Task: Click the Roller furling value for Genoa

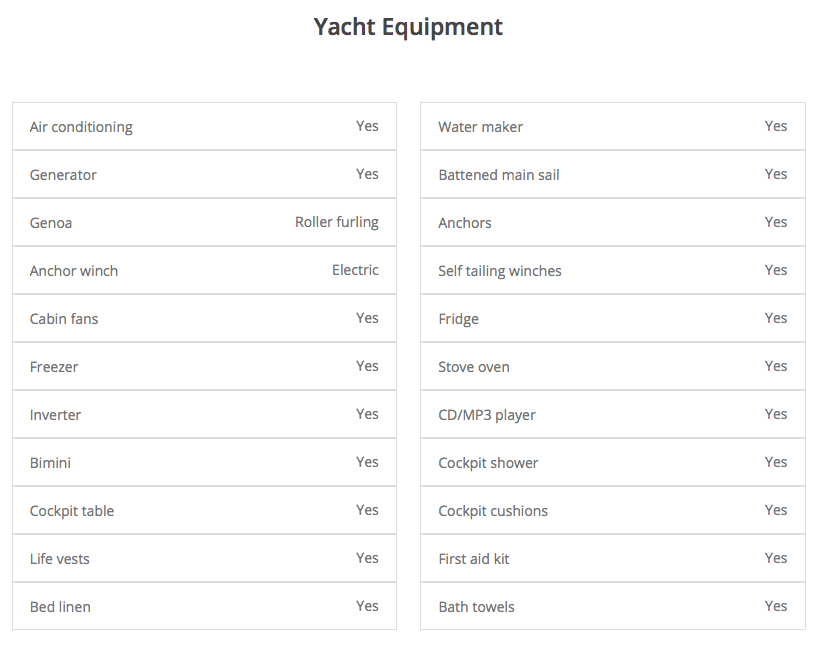Action: click(x=337, y=222)
